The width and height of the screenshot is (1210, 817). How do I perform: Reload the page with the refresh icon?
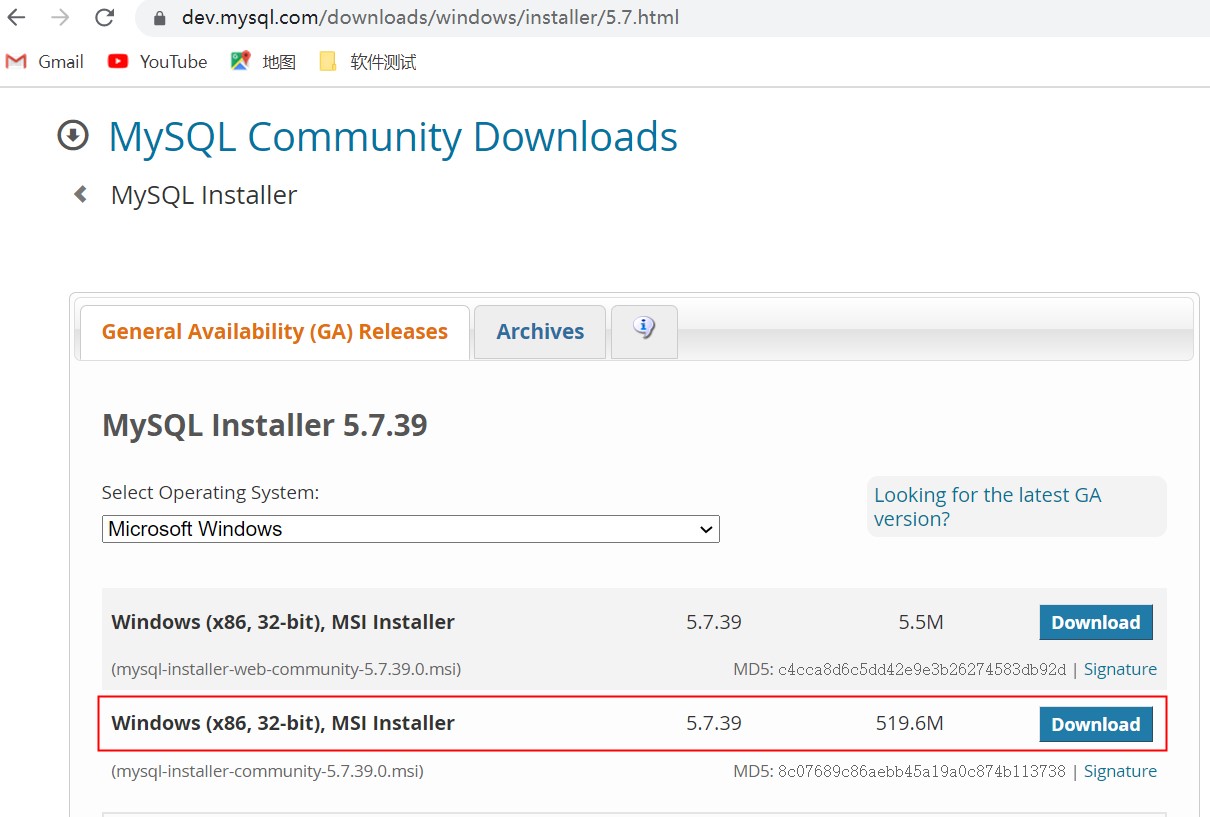[104, 17]
